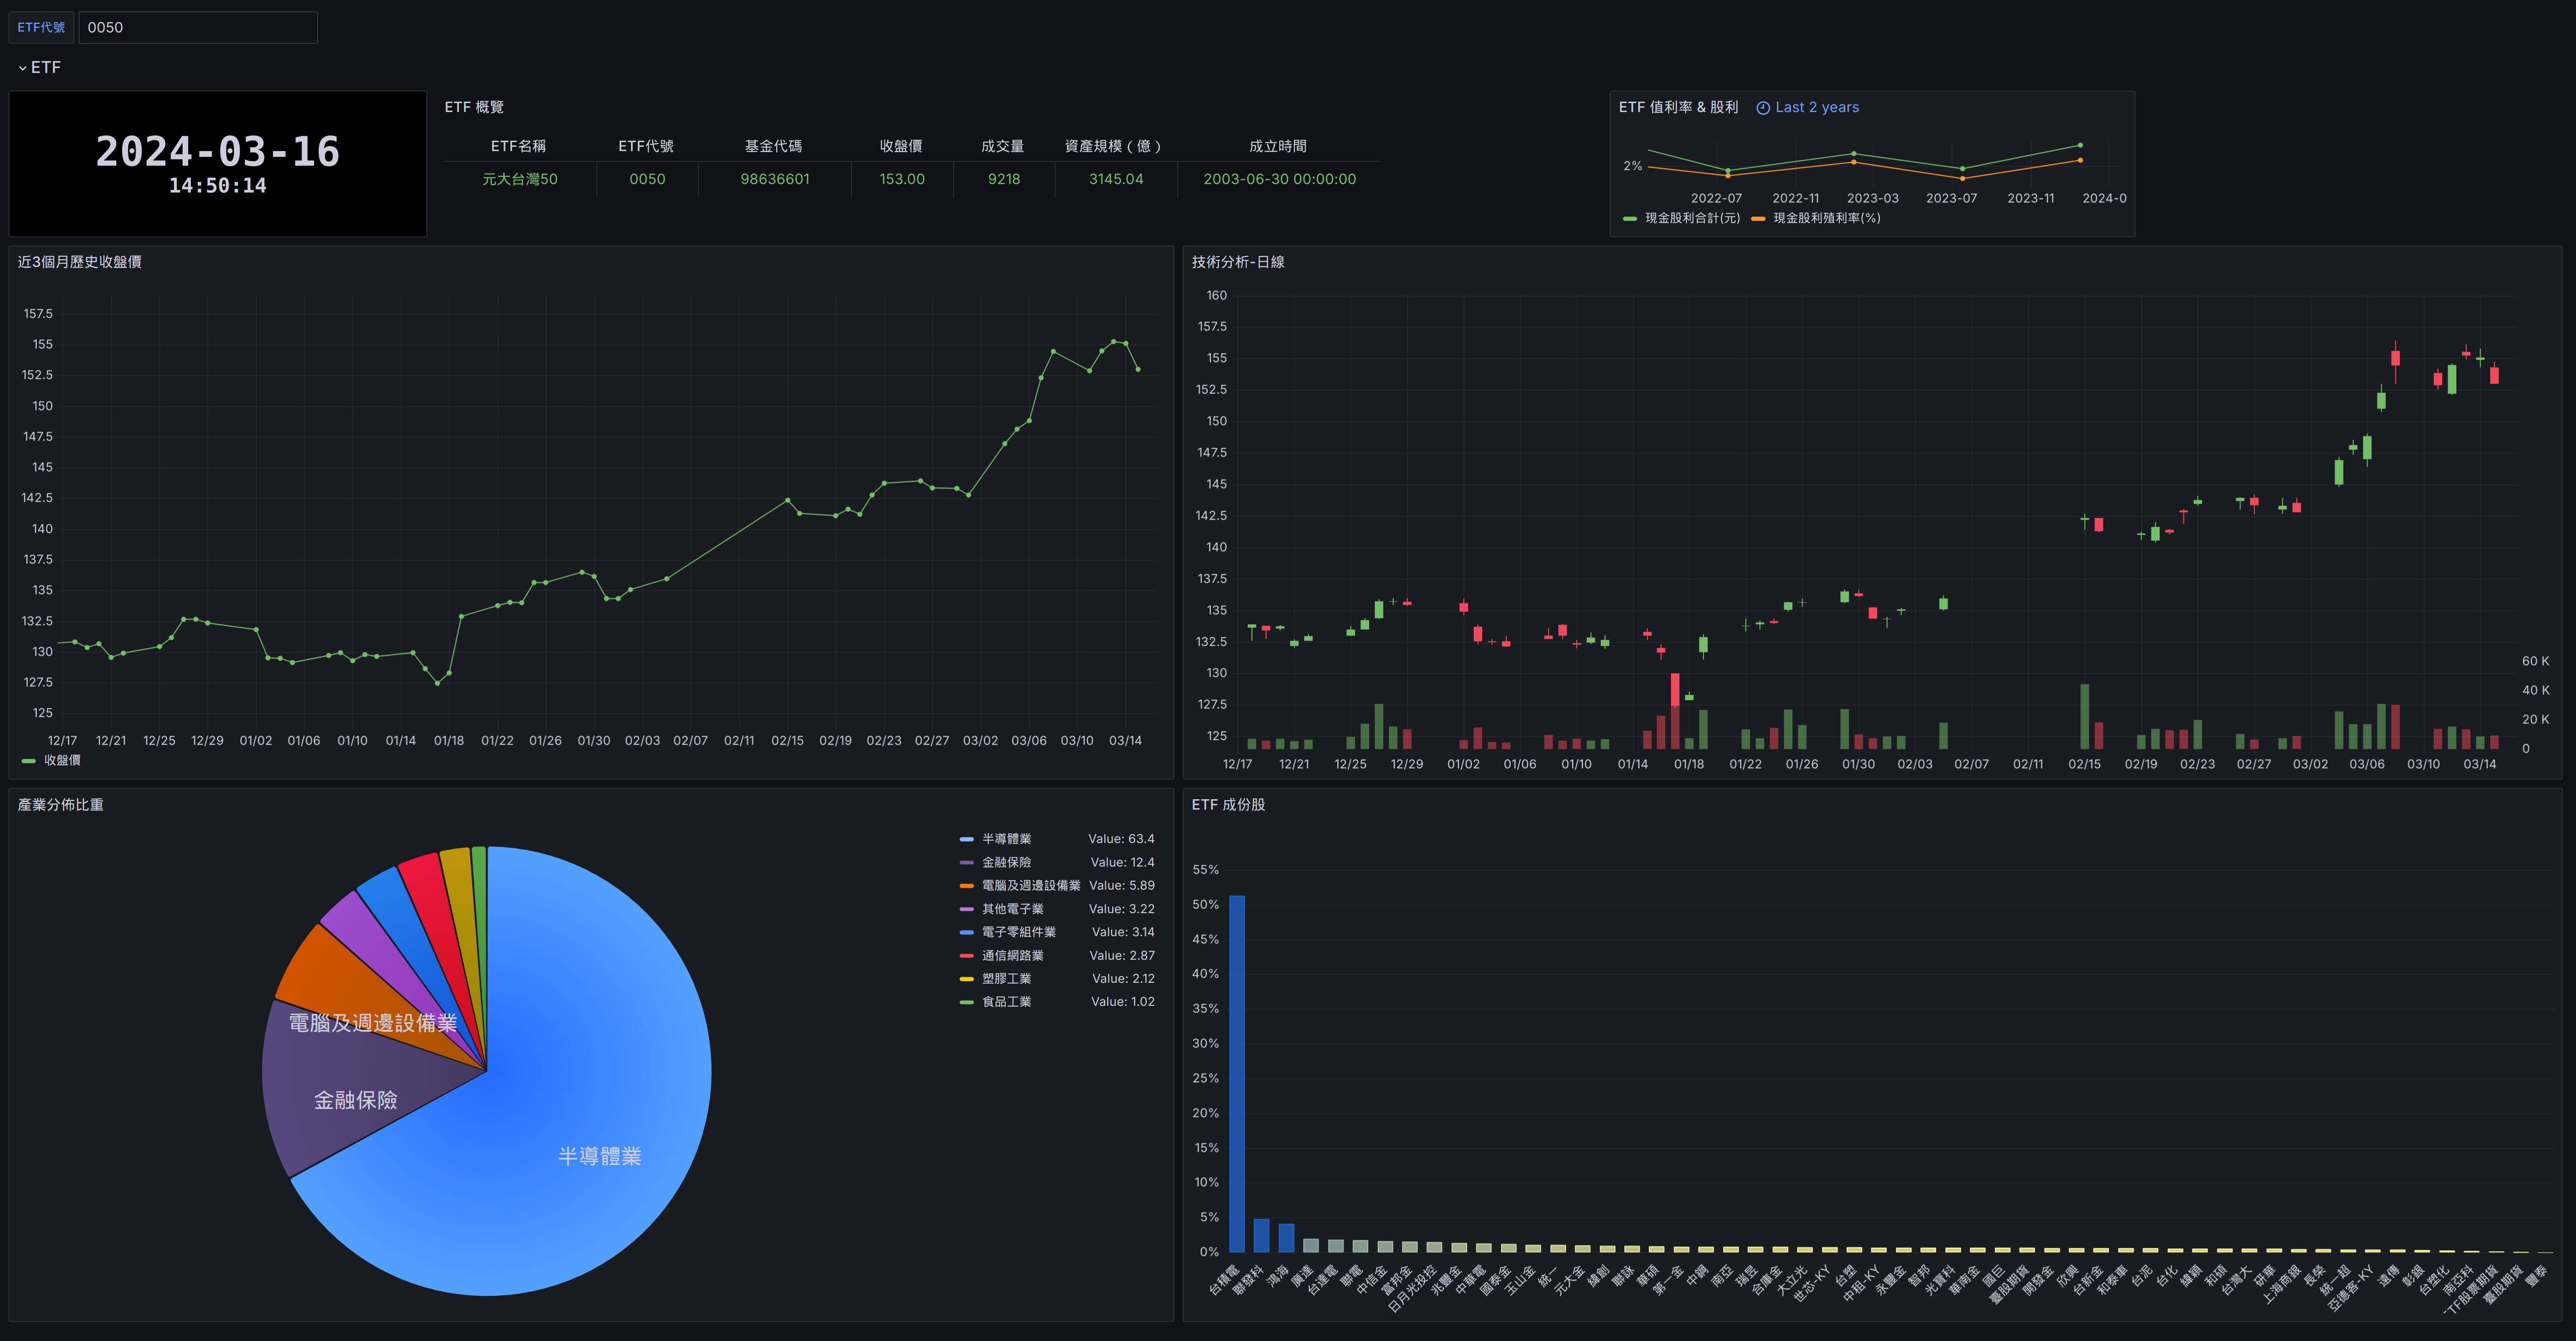Click the orange 現金股利殖利率(%) legend color marker
The image size is (2576, 1341).
point(1758,218)
